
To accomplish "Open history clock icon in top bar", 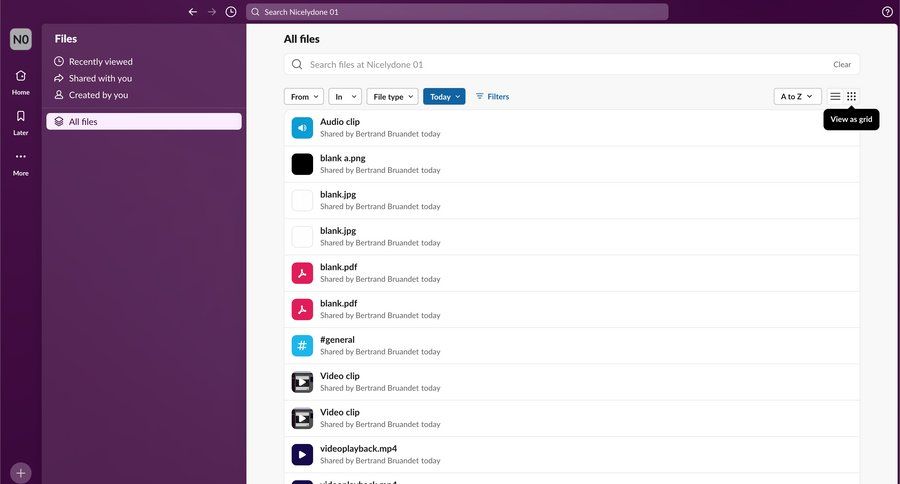I will tap(231, 11).
